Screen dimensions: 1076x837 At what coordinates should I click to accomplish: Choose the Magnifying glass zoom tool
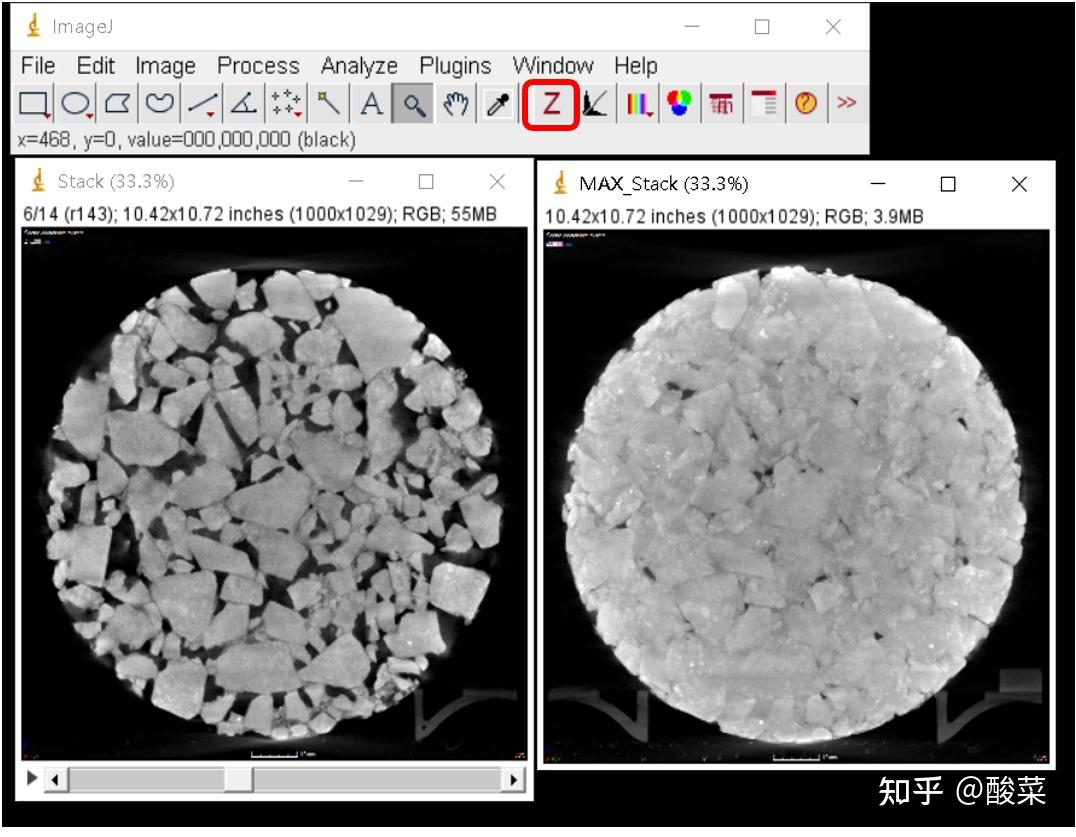click(x=413, y=102)
